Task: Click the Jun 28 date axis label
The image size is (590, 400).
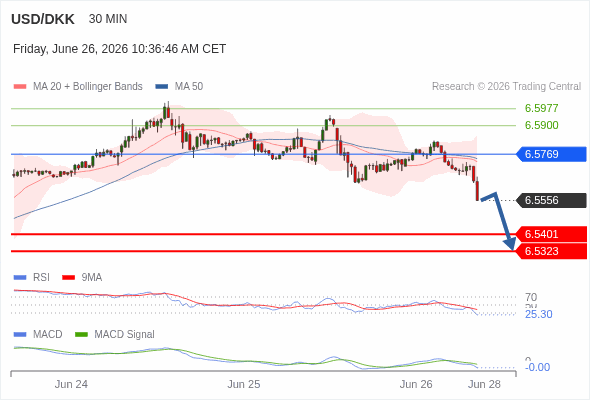Action: pos(484,384)
